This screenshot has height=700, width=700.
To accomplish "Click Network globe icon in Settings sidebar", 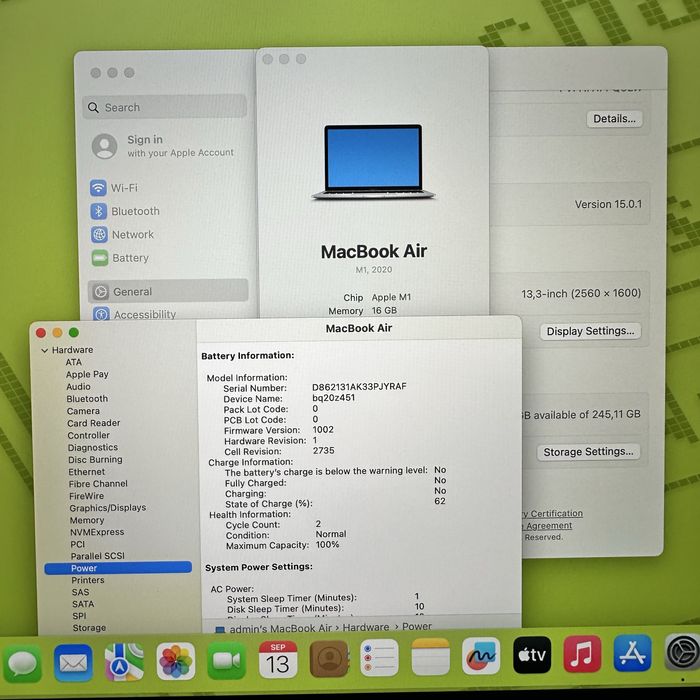I will [x=99, y=234].
